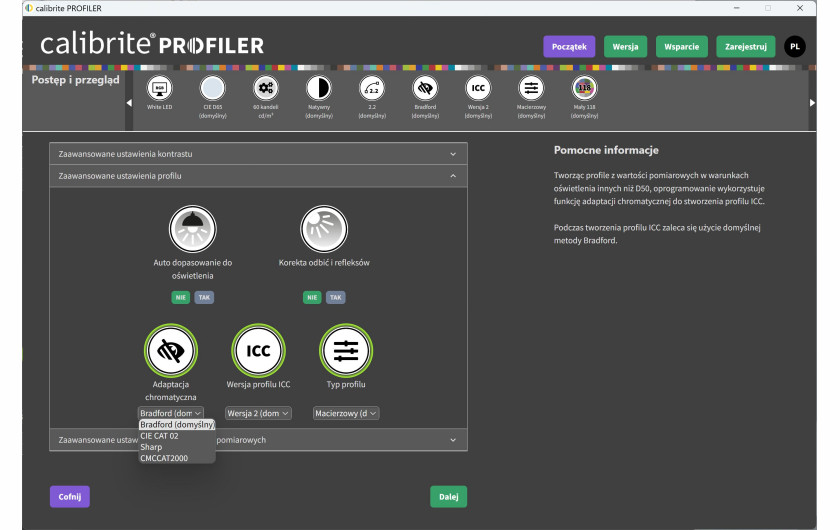Expand the advanced measurement settings section chevron
This screenshot has width=840, height=530.
coord(453,440)
